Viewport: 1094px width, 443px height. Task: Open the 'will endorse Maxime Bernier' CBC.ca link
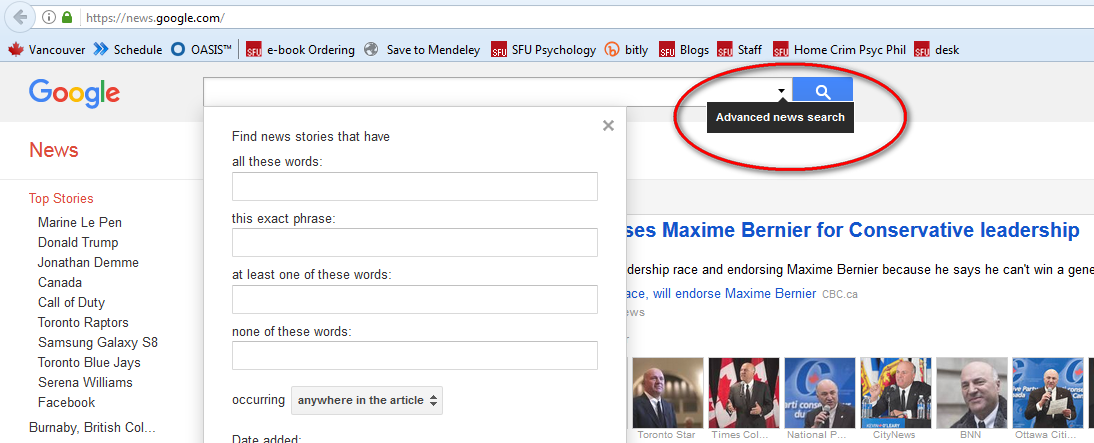(721, 294)
